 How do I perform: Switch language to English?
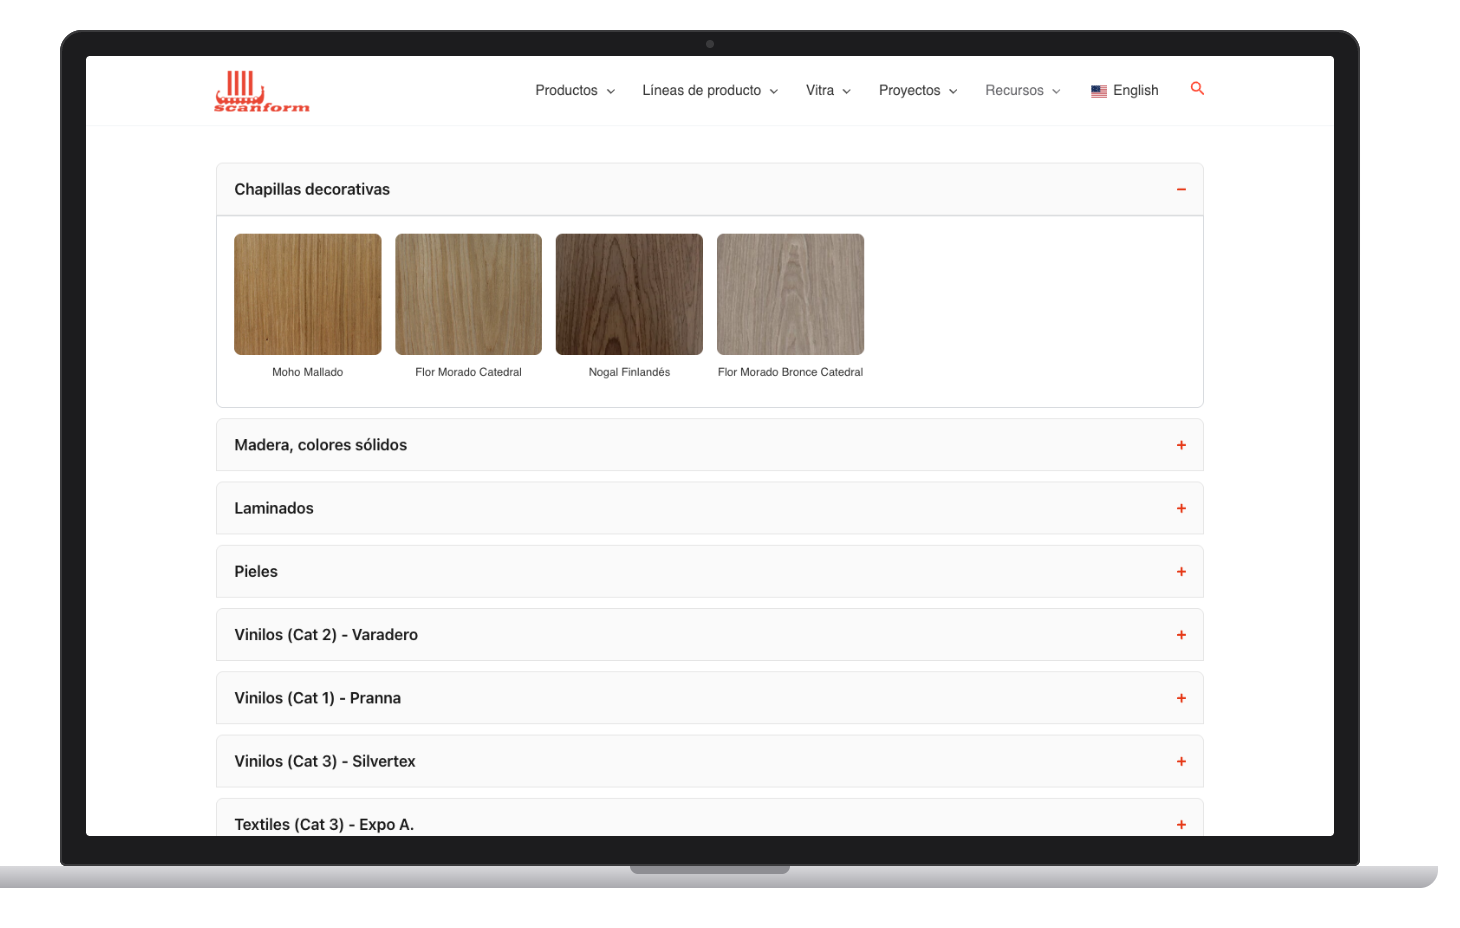[x=1125, y=90]
